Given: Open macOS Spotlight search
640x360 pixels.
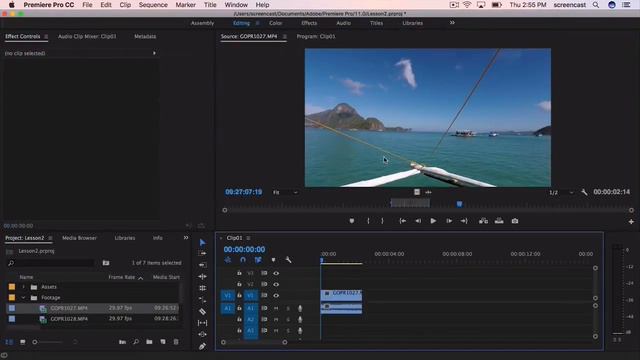Looking at the screenshot, I should (x=596, y=5).
